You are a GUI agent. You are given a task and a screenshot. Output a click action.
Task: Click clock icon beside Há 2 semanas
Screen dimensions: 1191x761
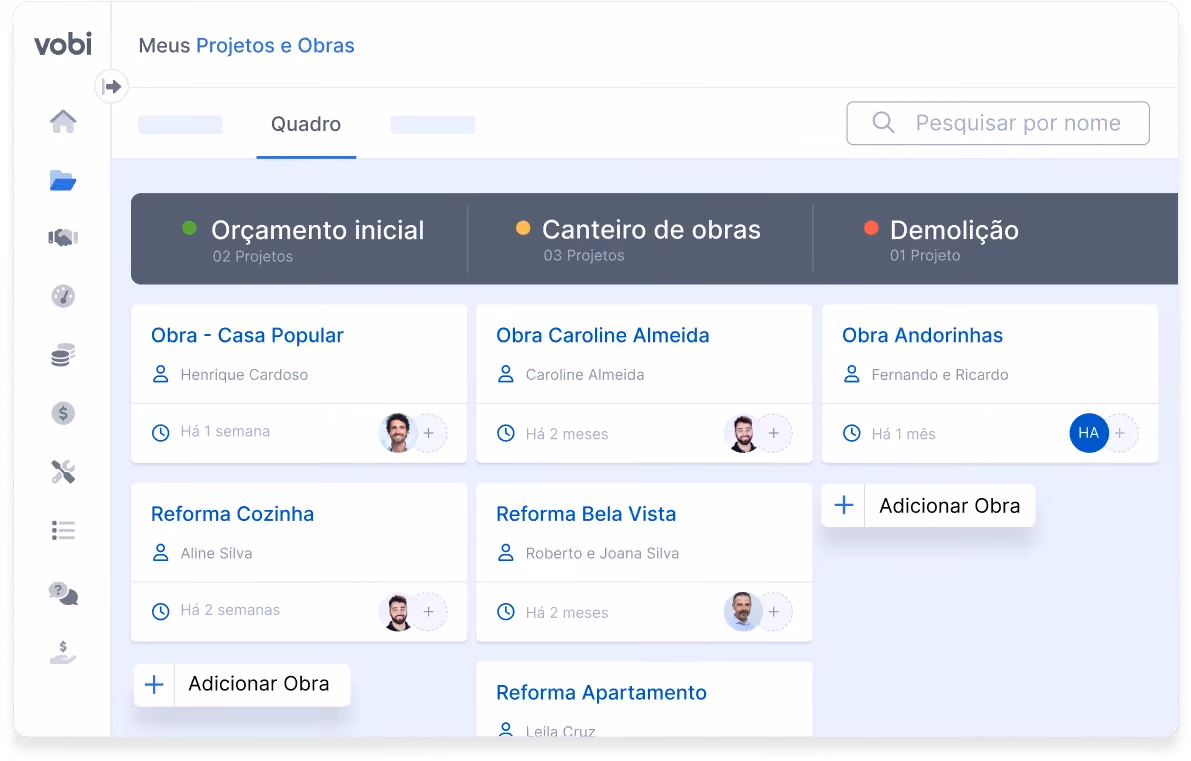coord(160,611)
